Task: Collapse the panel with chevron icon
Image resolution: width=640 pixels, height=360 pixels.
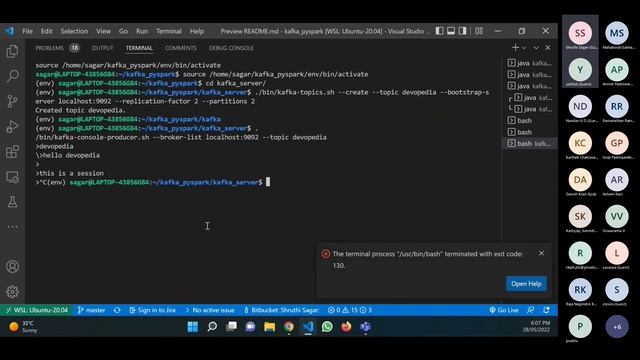Action: (536, 48)
